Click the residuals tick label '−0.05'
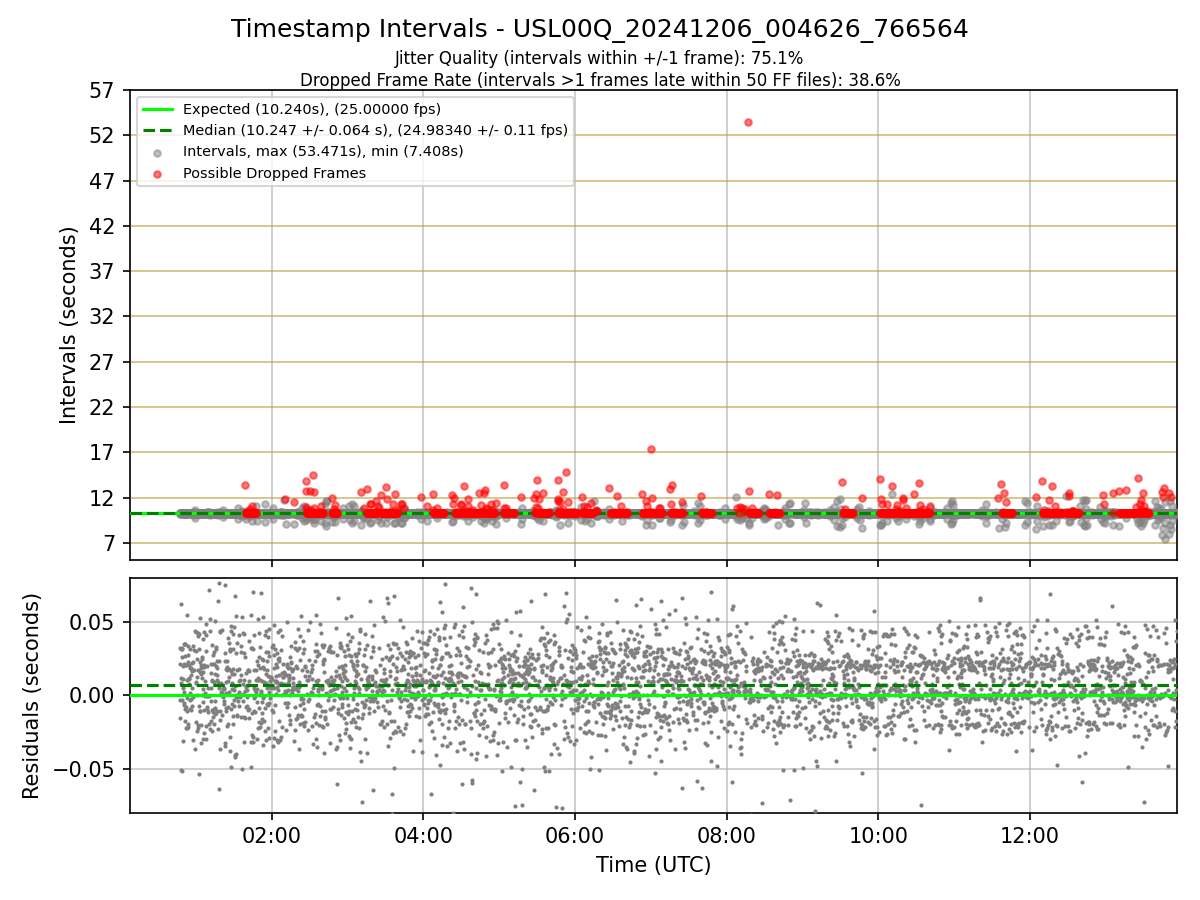The image size is (1200, 900). [x=84, y=769]
